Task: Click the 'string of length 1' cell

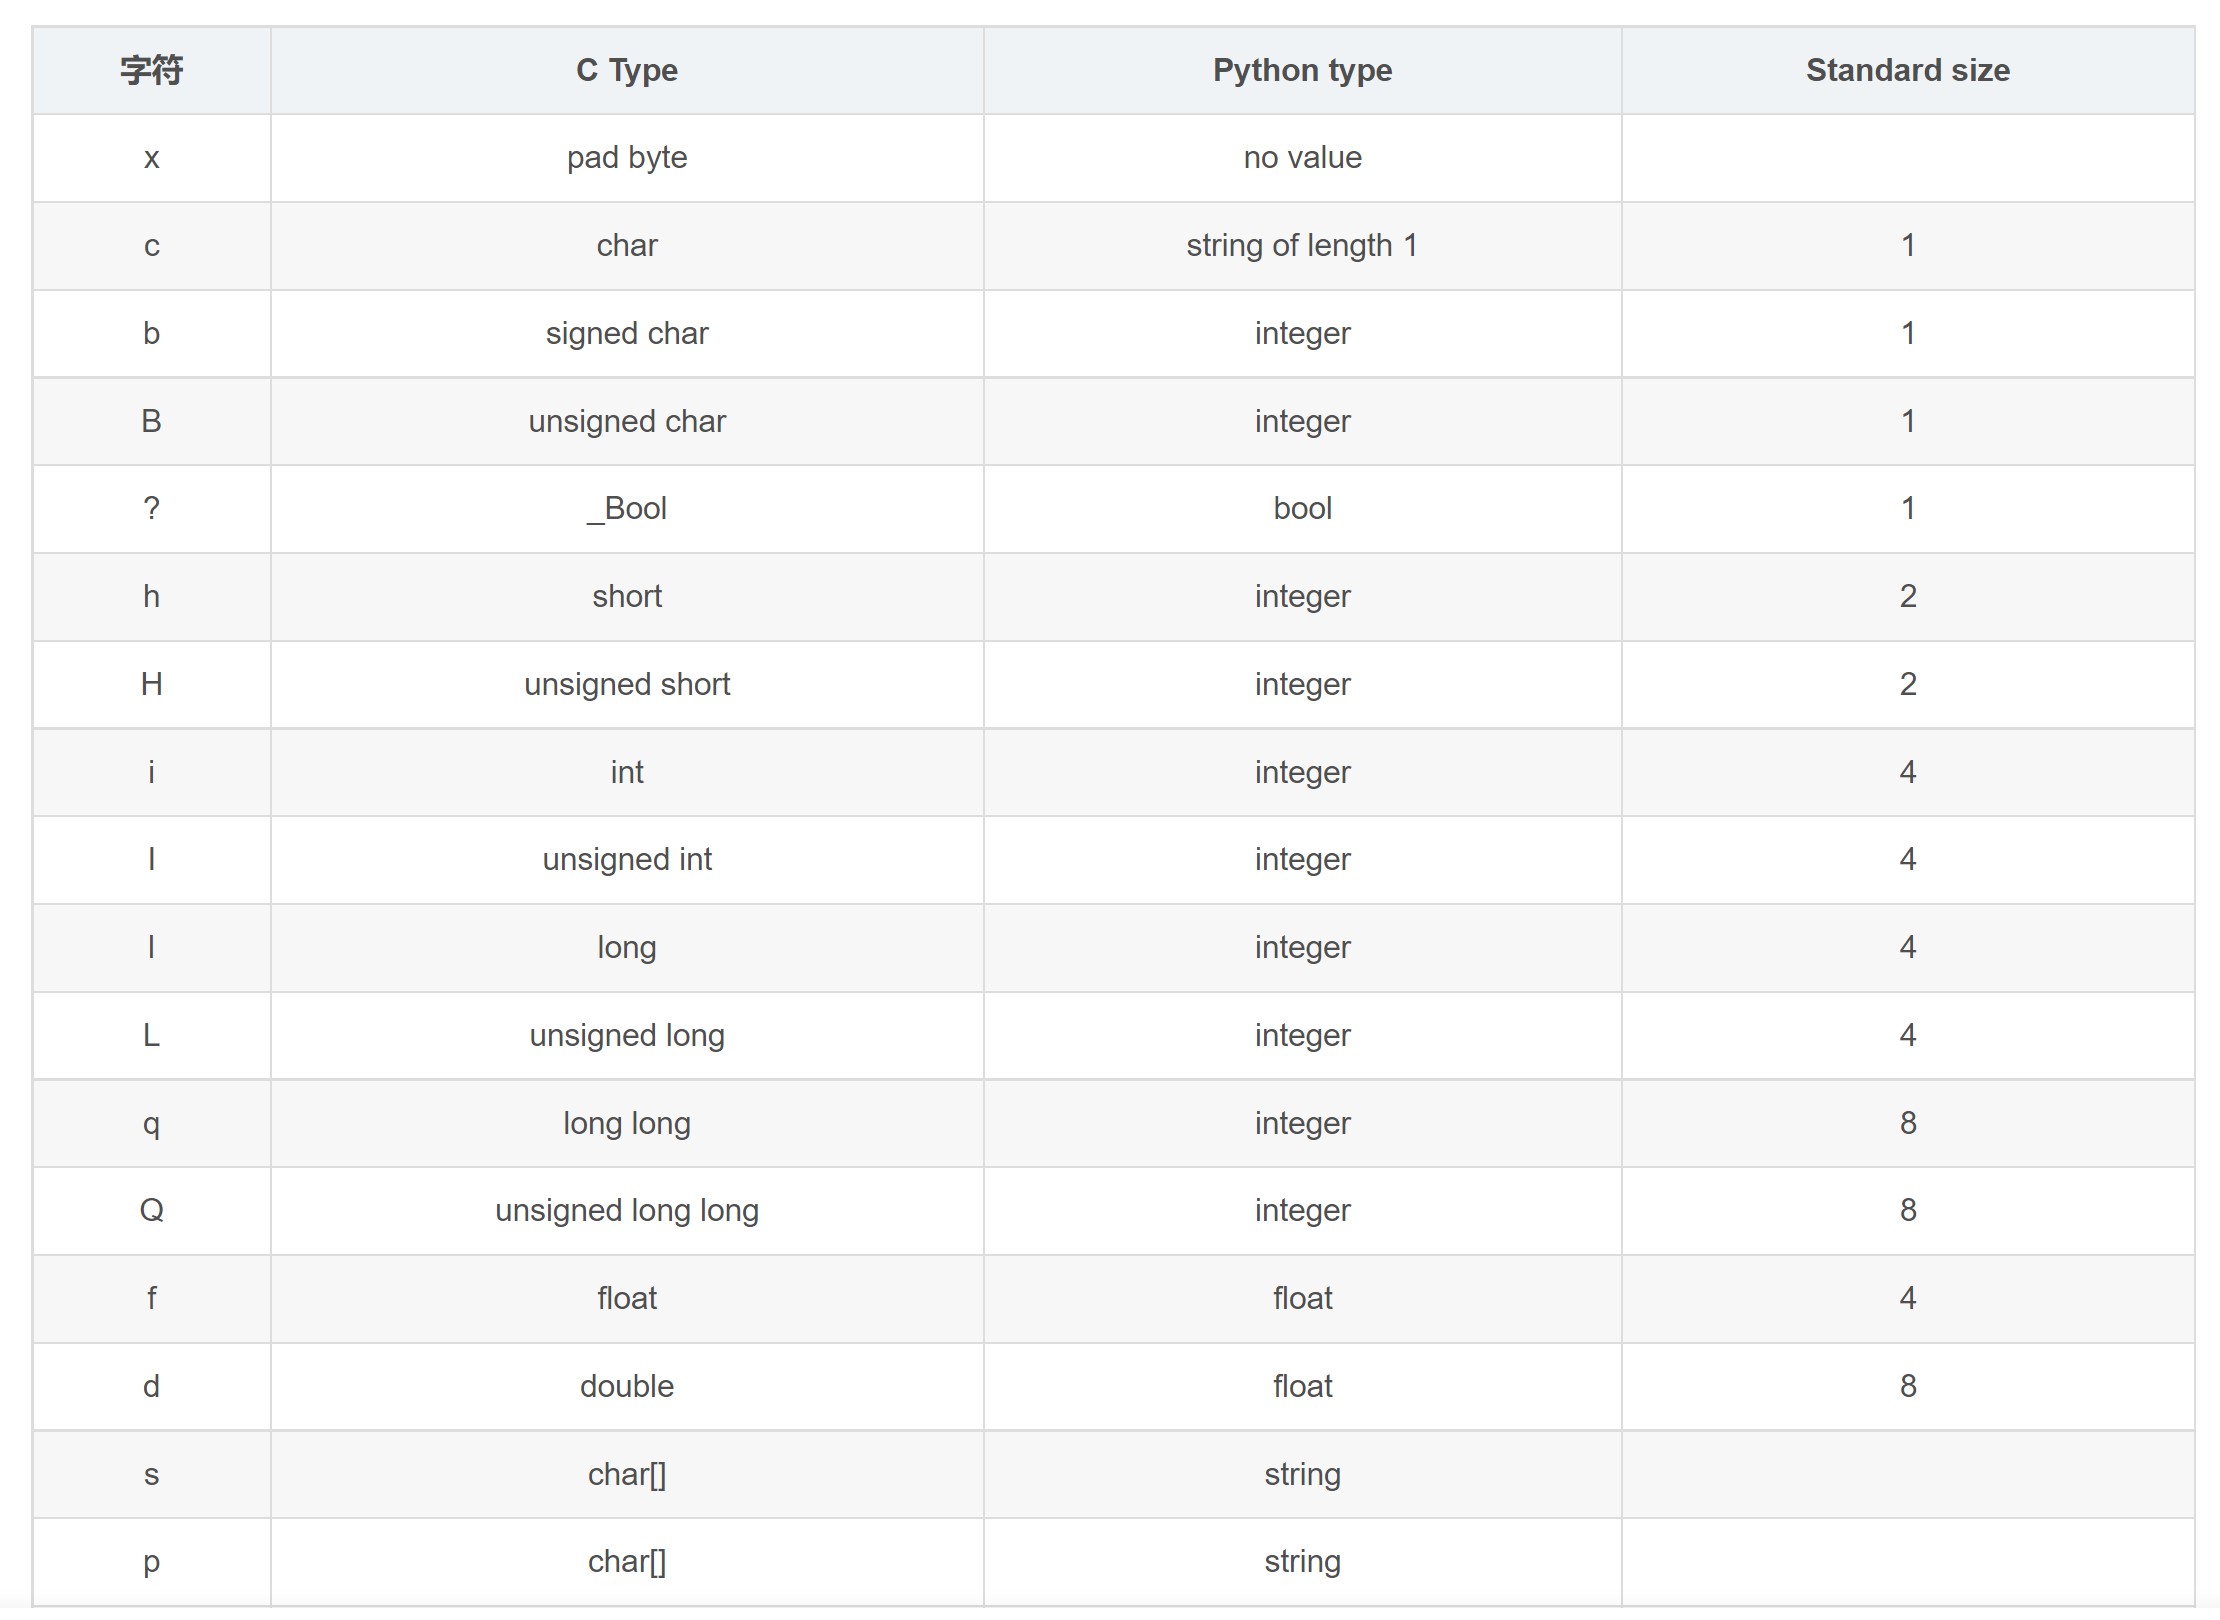Action: tap(1302, 246)
